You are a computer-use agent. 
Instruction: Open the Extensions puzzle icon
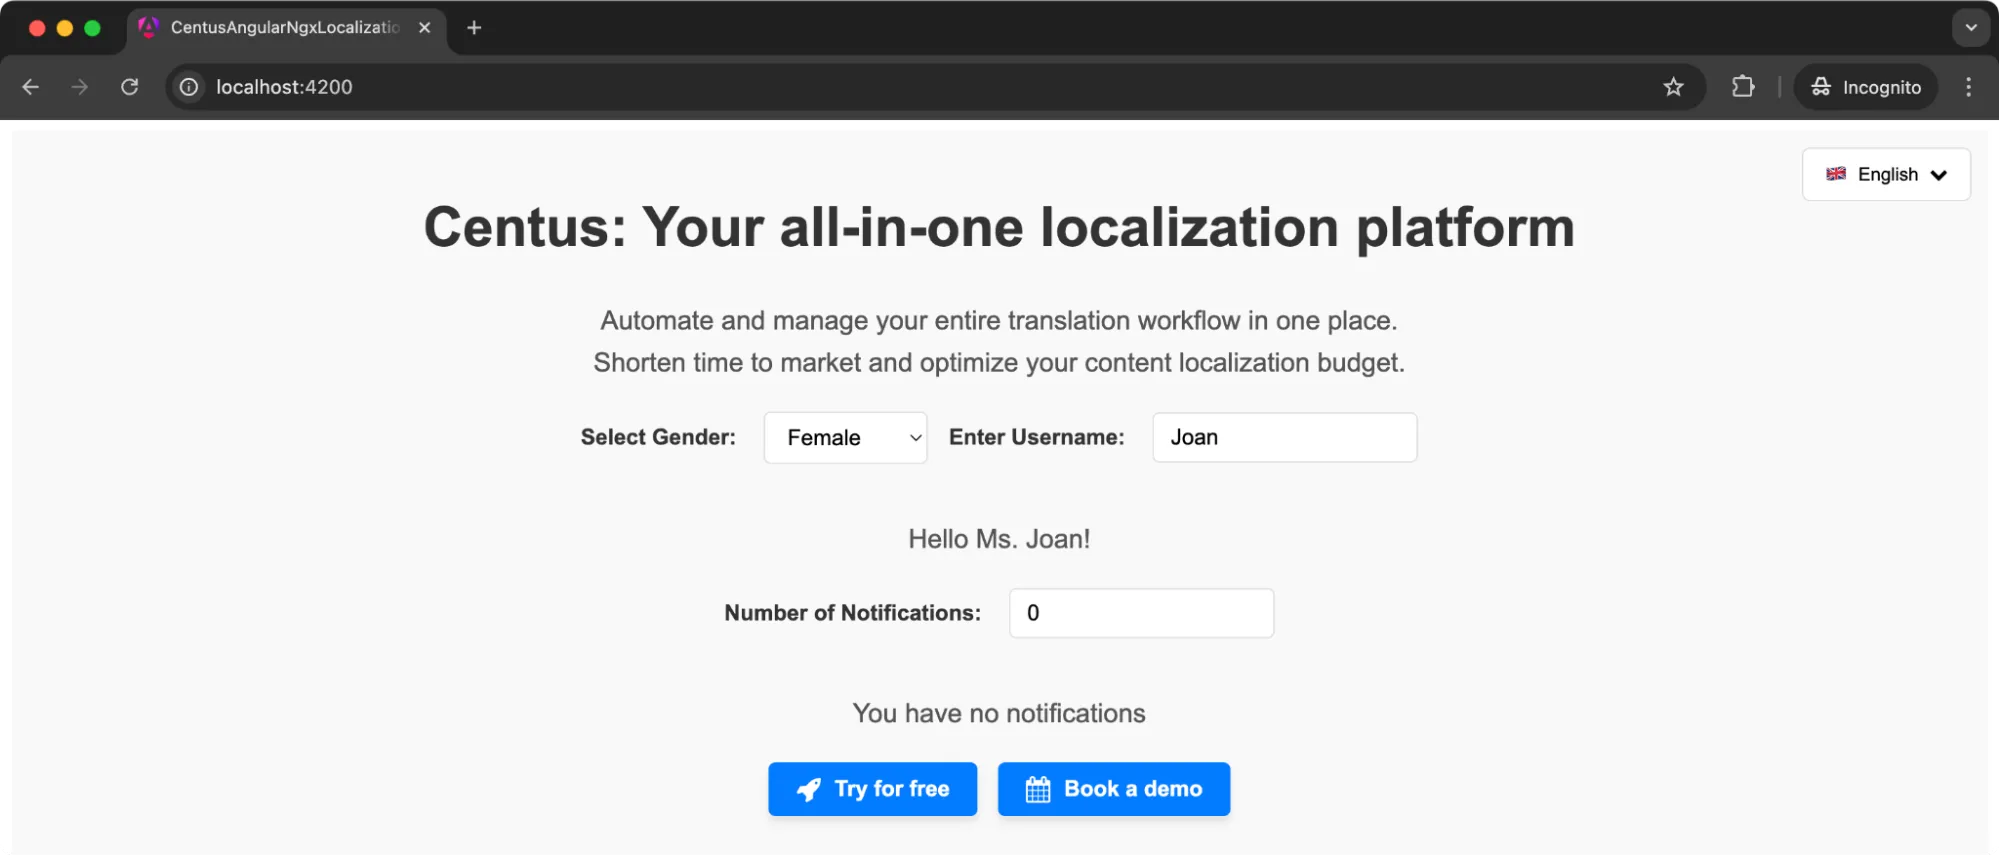(x=1743, y=87)
